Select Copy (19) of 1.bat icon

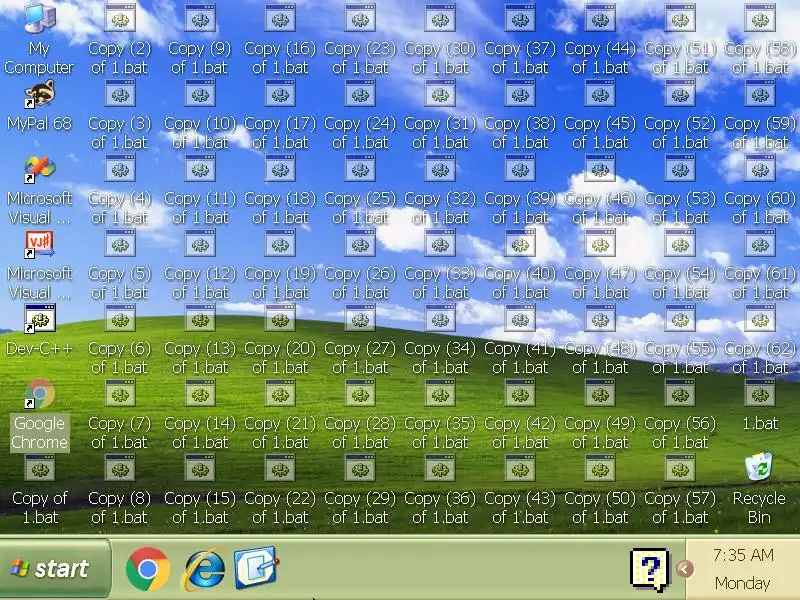(280, 243)
